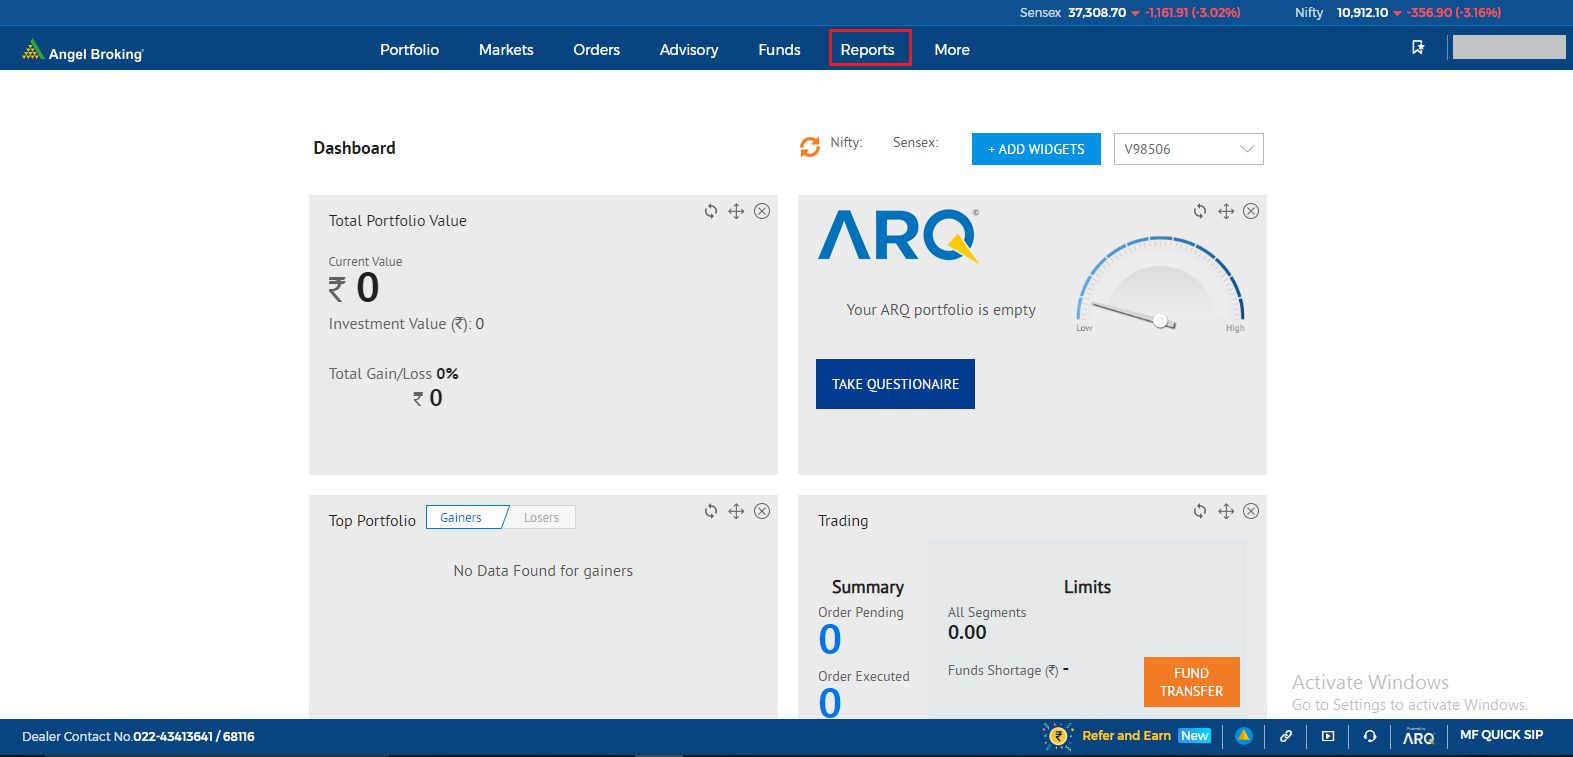Click move icon on ARQ widget
Screen dimensions: 1573x757
tap(1226, 211)
